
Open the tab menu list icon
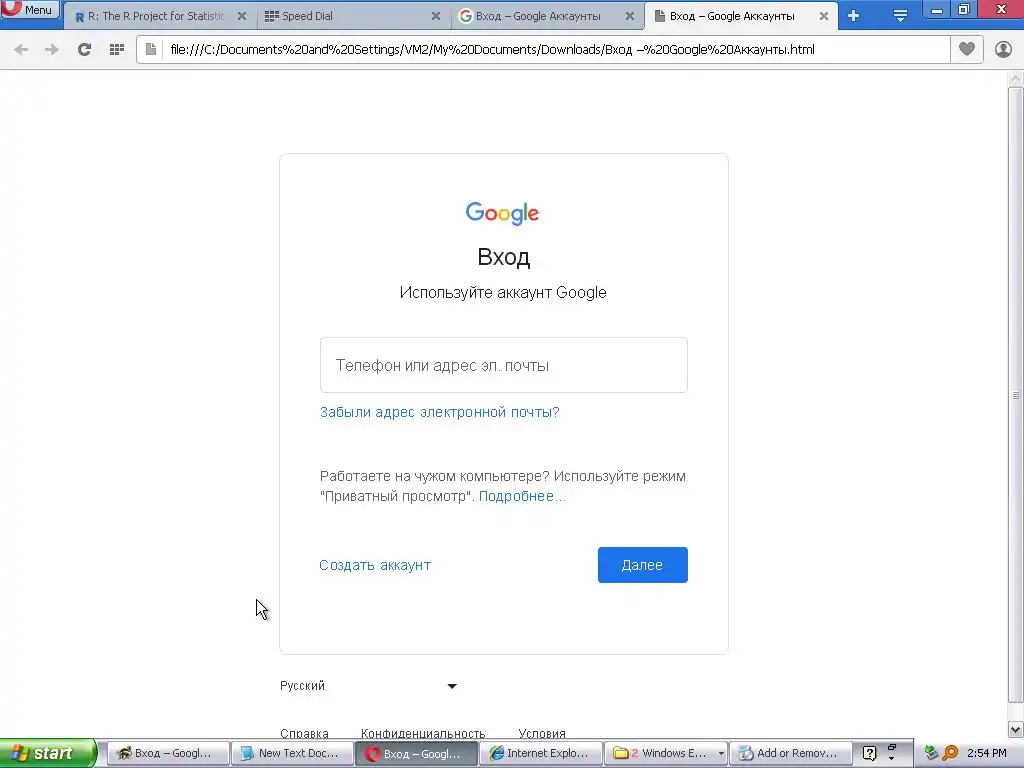coord(900,16)
